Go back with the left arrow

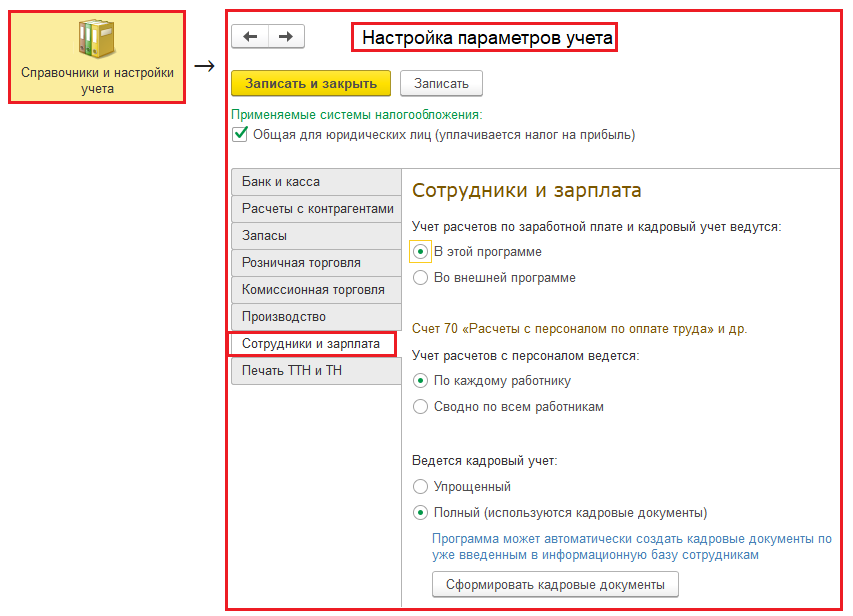(250, 36)
